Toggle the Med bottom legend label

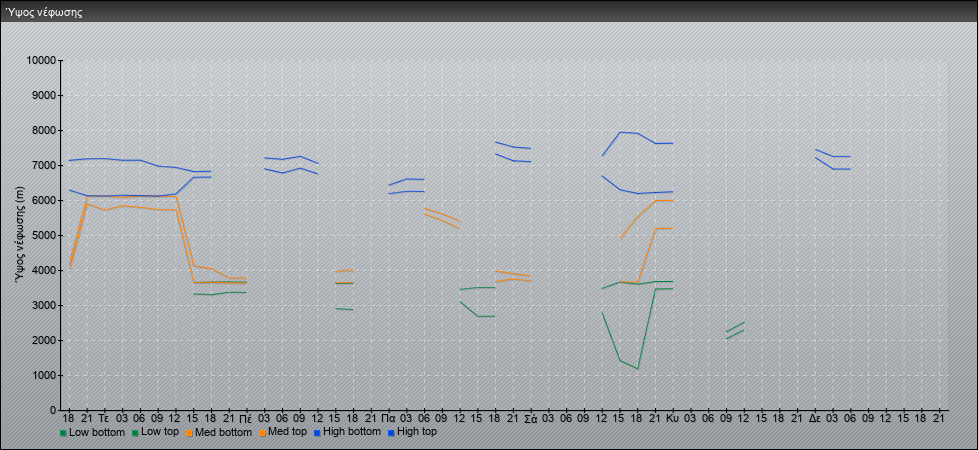[x=223, y=432]
